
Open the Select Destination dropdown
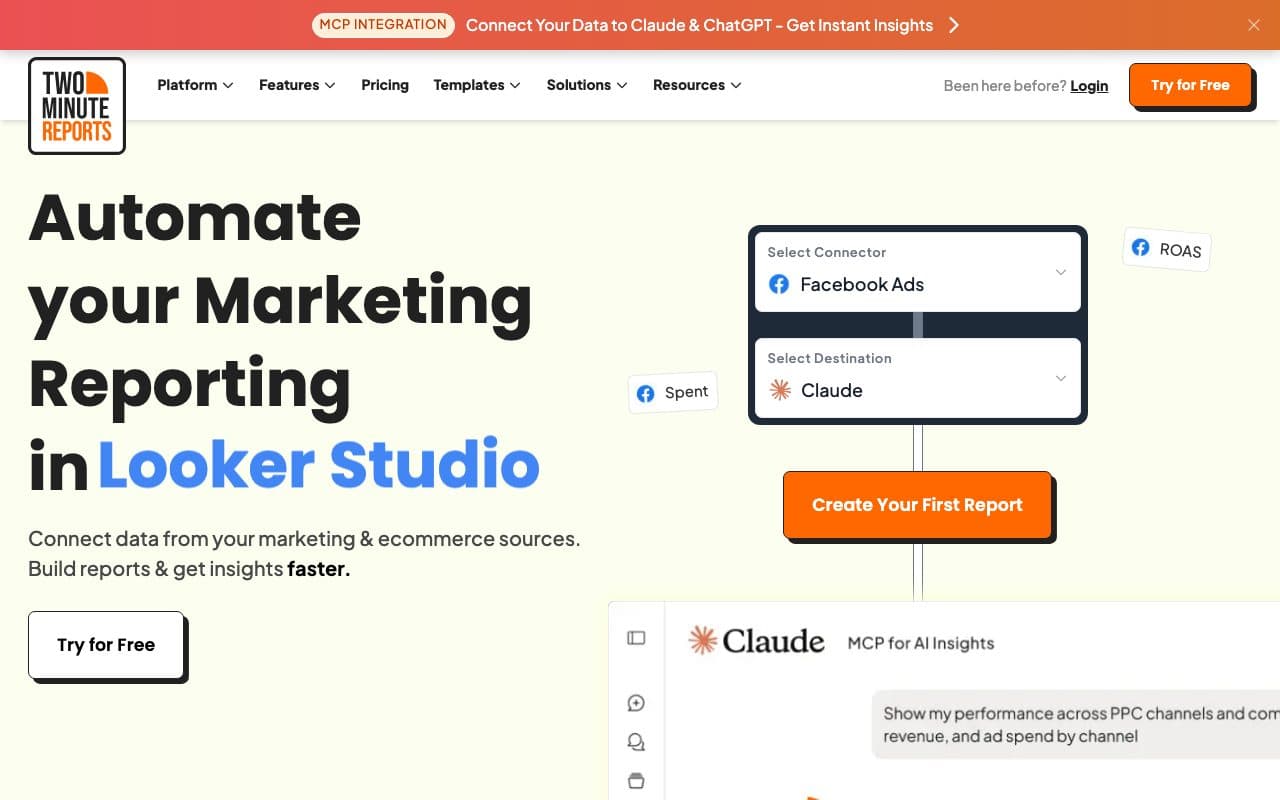pyautogui.click(x=918, y=378)
